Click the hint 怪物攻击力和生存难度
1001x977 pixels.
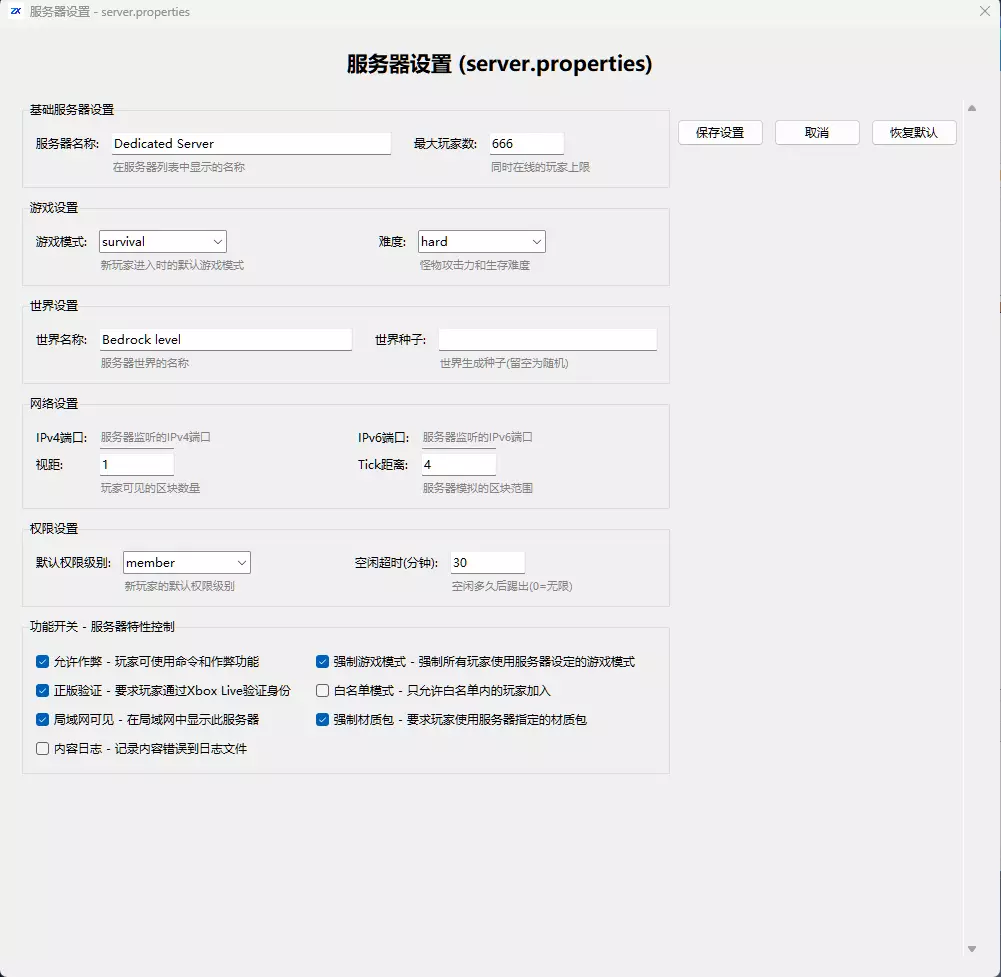point(475,265)
